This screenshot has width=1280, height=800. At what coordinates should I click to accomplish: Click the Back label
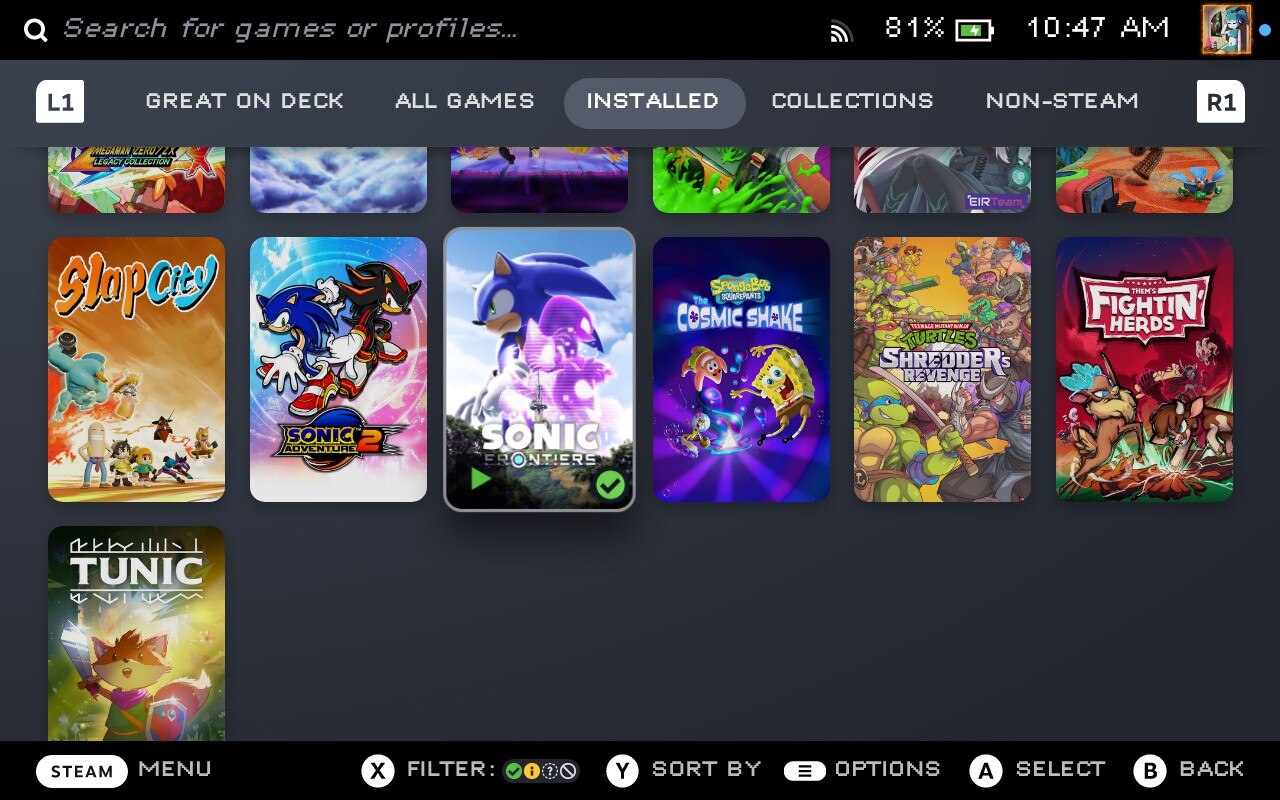(1212, 769)
